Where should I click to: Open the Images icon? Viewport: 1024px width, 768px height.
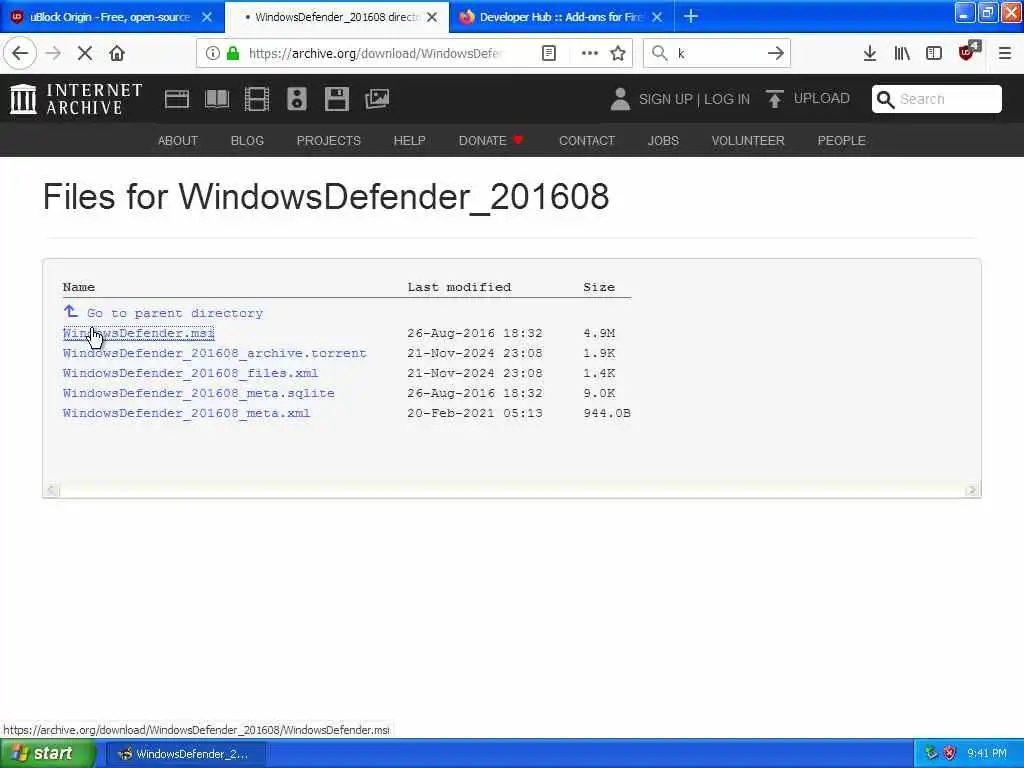(377, 99)
